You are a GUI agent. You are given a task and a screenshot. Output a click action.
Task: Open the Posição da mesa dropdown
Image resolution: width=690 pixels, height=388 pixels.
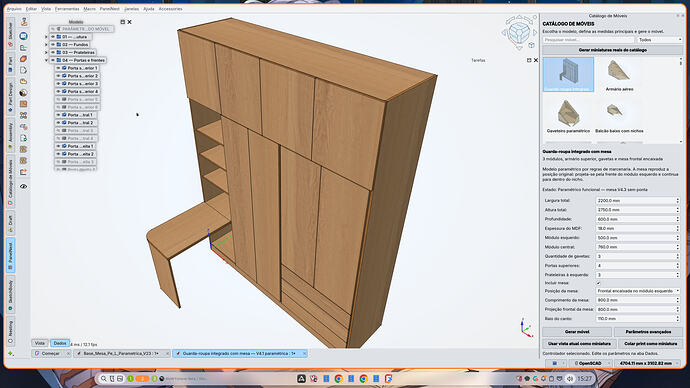click(x=637, y=291)
